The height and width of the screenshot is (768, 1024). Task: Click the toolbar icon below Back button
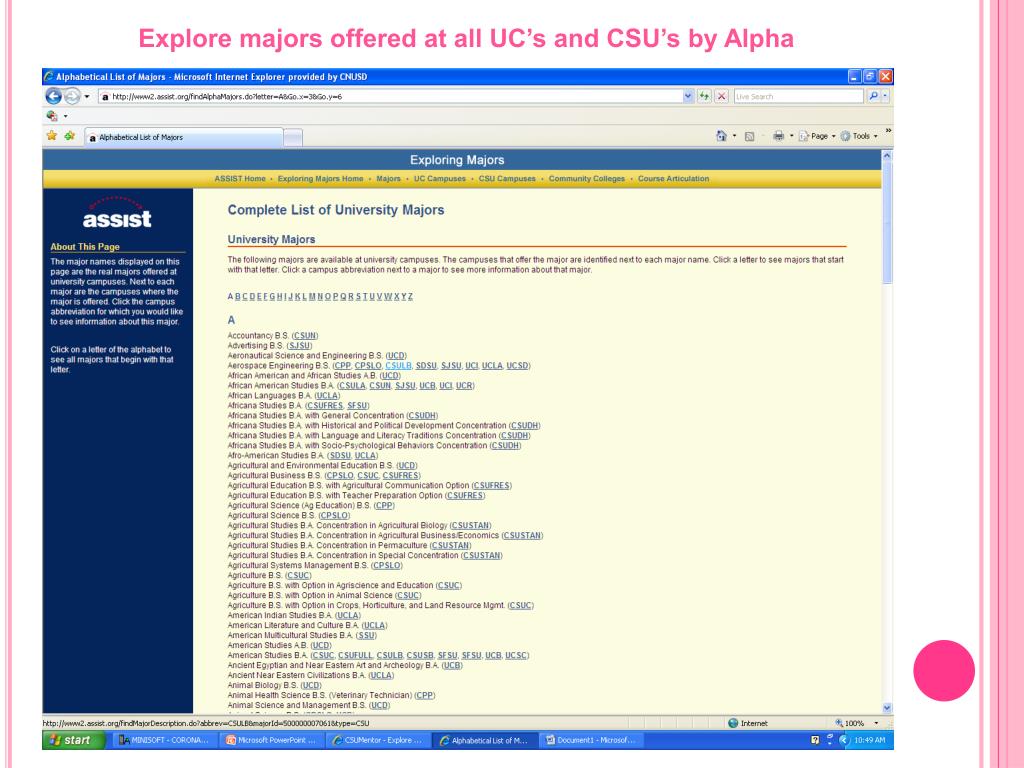point(52,116)
